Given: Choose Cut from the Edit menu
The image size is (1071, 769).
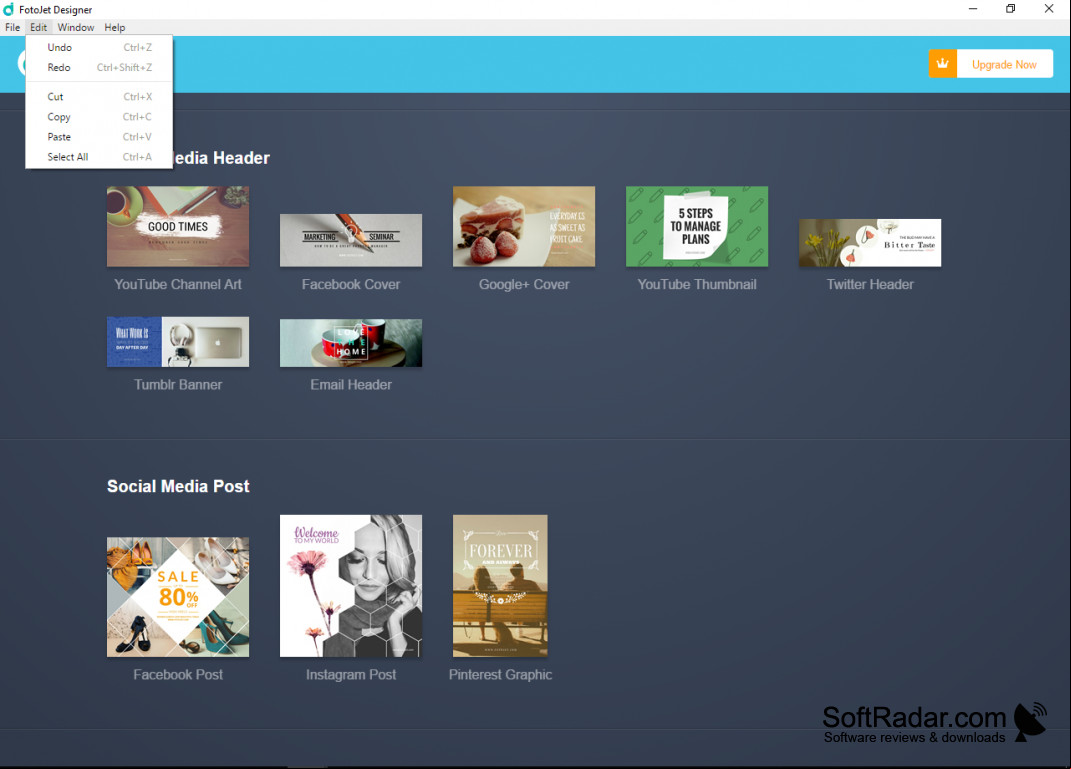Looking at the screenshot, I should (x=99, y=96).
